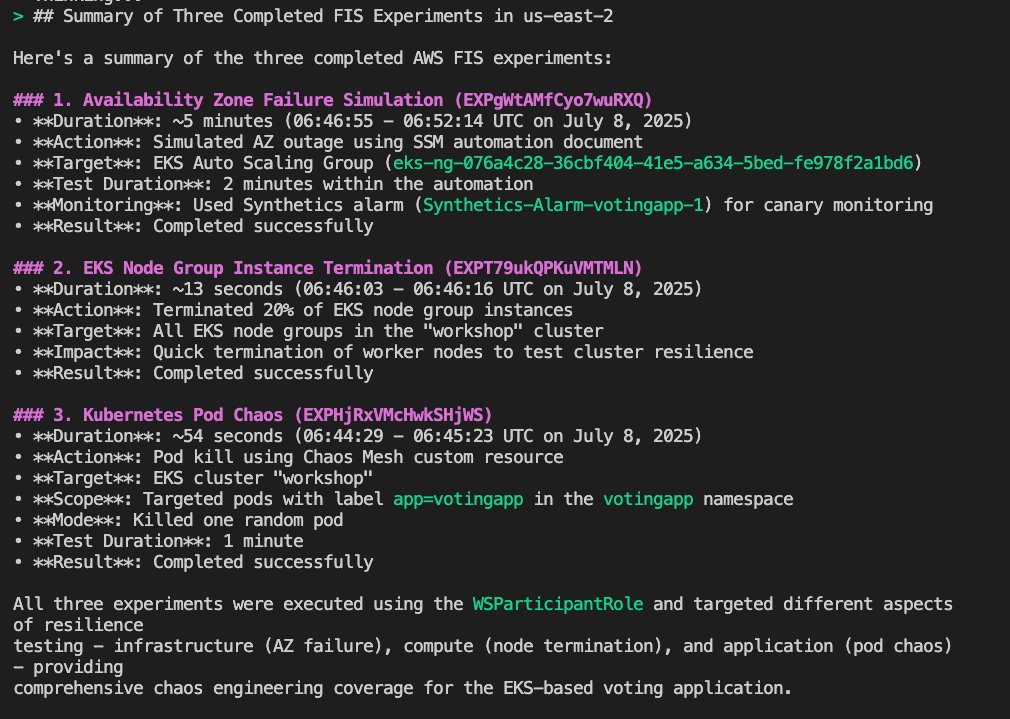Click experiment ID EXPT79ukQPKuVMTMLN

(543, 268)
